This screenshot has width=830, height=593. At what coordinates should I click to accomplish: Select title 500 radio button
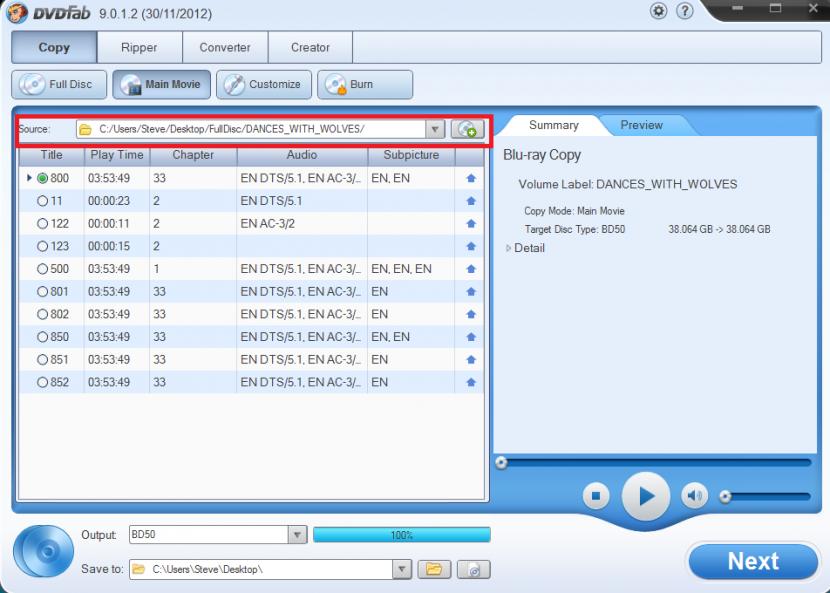point(42,269)
